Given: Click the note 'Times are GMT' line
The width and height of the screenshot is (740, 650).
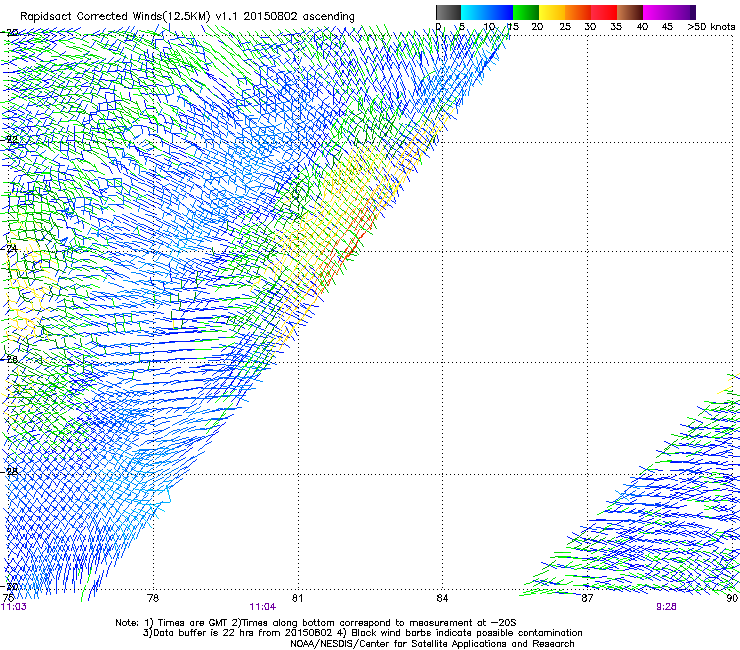Looking at the screenshot, I should (x=315, y=623).
